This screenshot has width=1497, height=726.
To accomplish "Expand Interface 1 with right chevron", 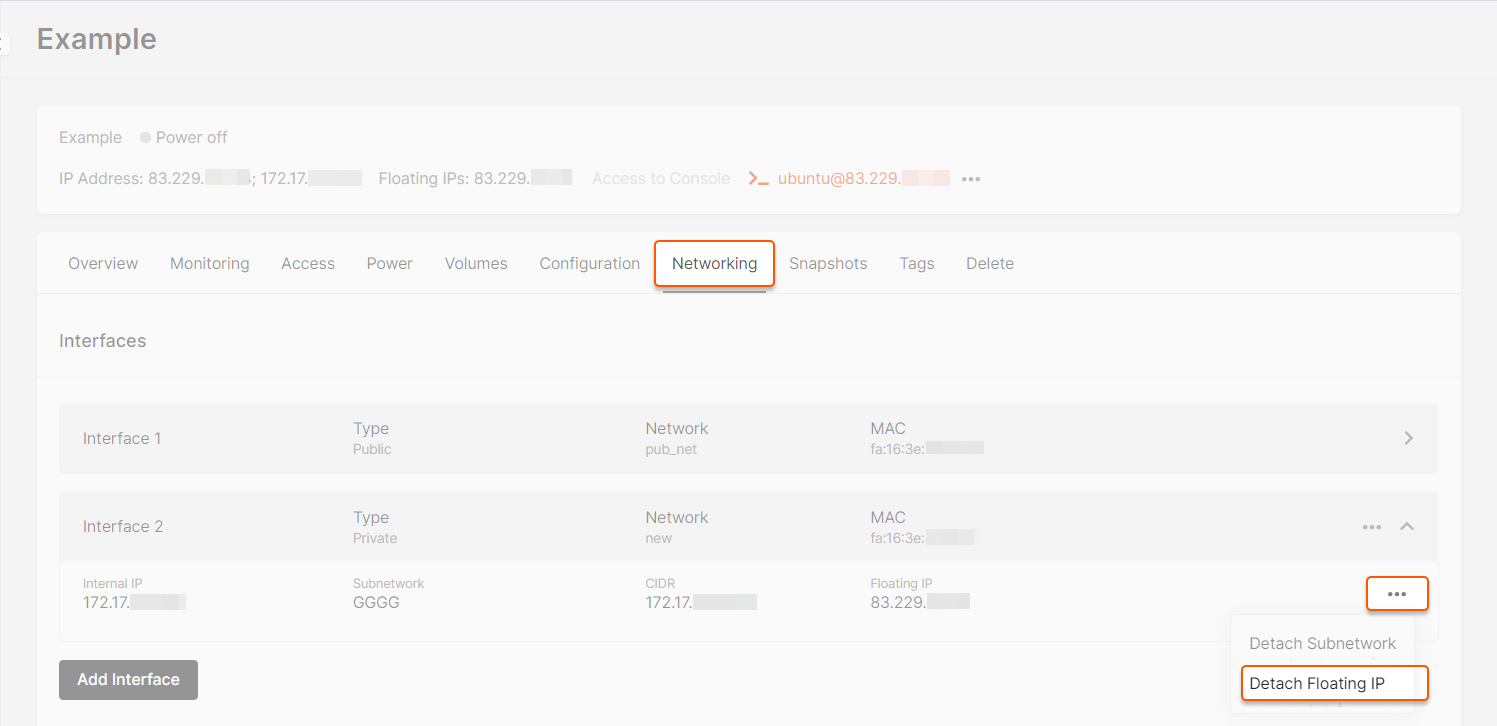I will click(1408, 438).
